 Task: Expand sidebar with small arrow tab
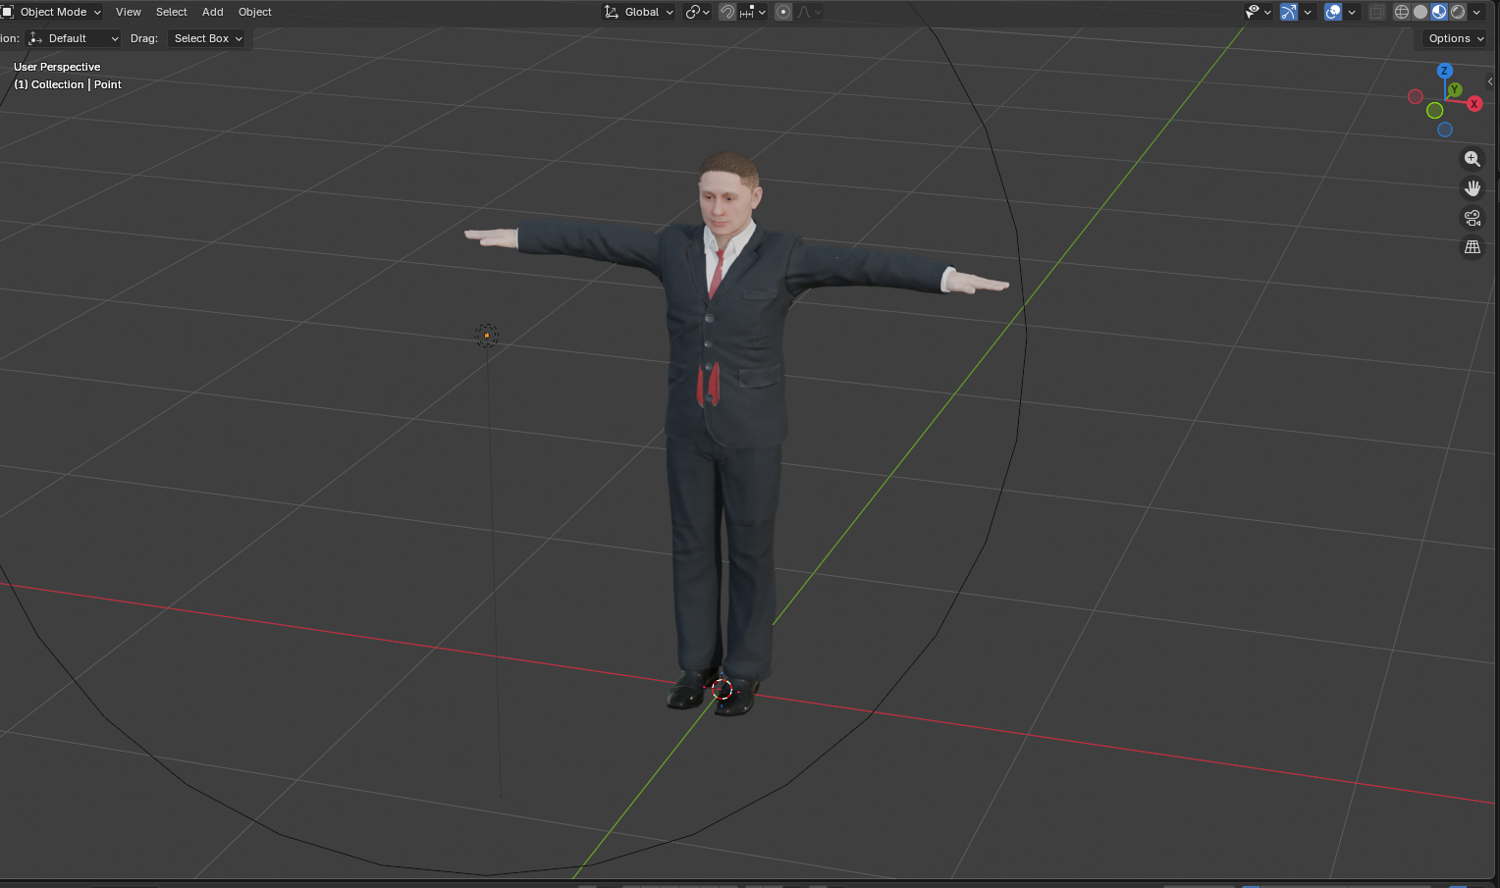tap(1490, 81)
